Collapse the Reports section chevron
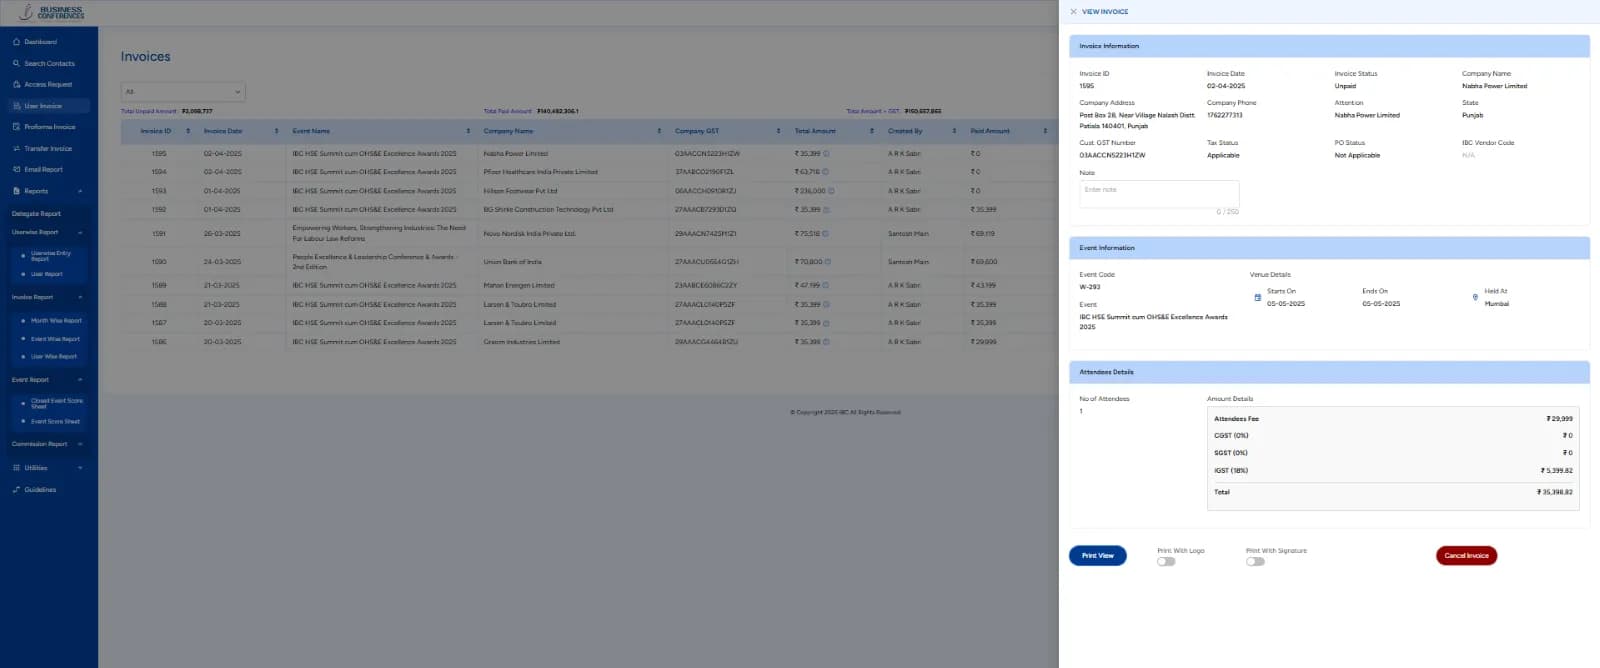The height and width of the screenshot is (668, 1600). pyautogui.click(x=80, y=191)
